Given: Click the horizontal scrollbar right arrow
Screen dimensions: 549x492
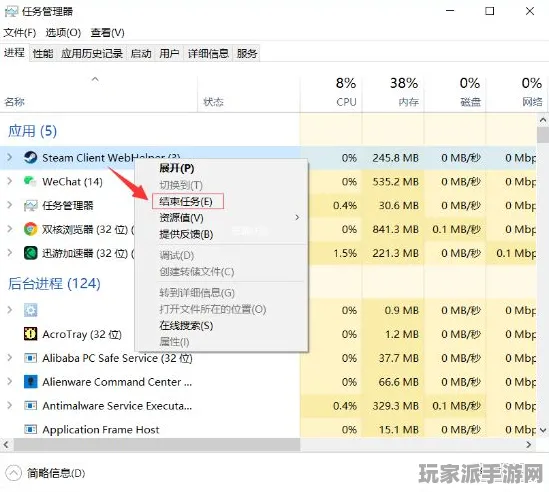Looking at the screenshot, I should [529, 445].
